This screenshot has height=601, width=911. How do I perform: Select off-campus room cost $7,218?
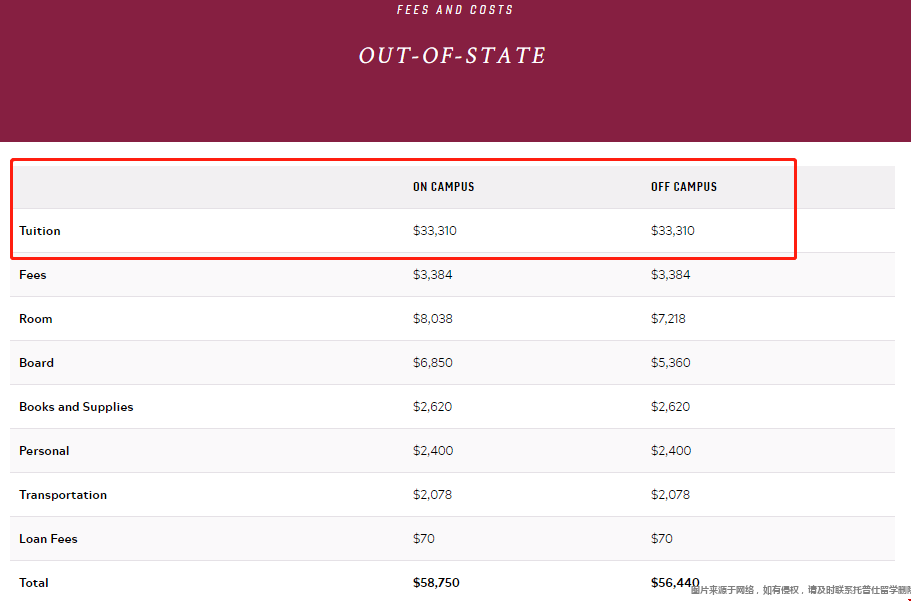[668, 319]
